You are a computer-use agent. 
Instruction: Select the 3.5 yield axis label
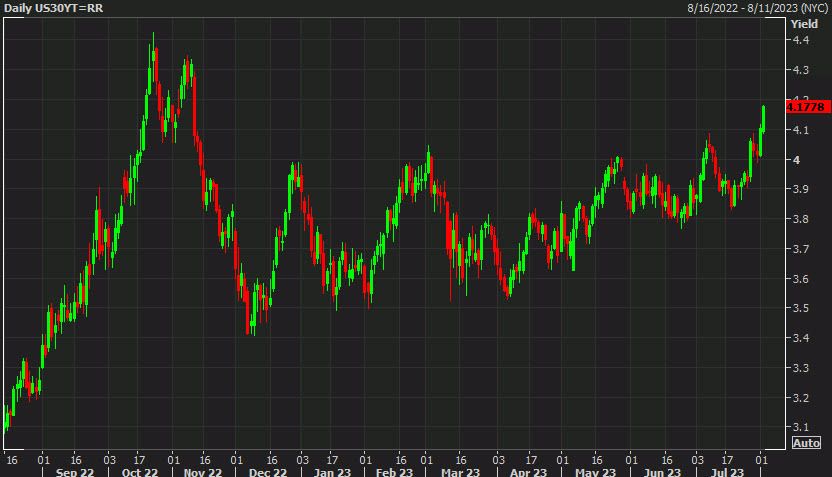(800, 309)
